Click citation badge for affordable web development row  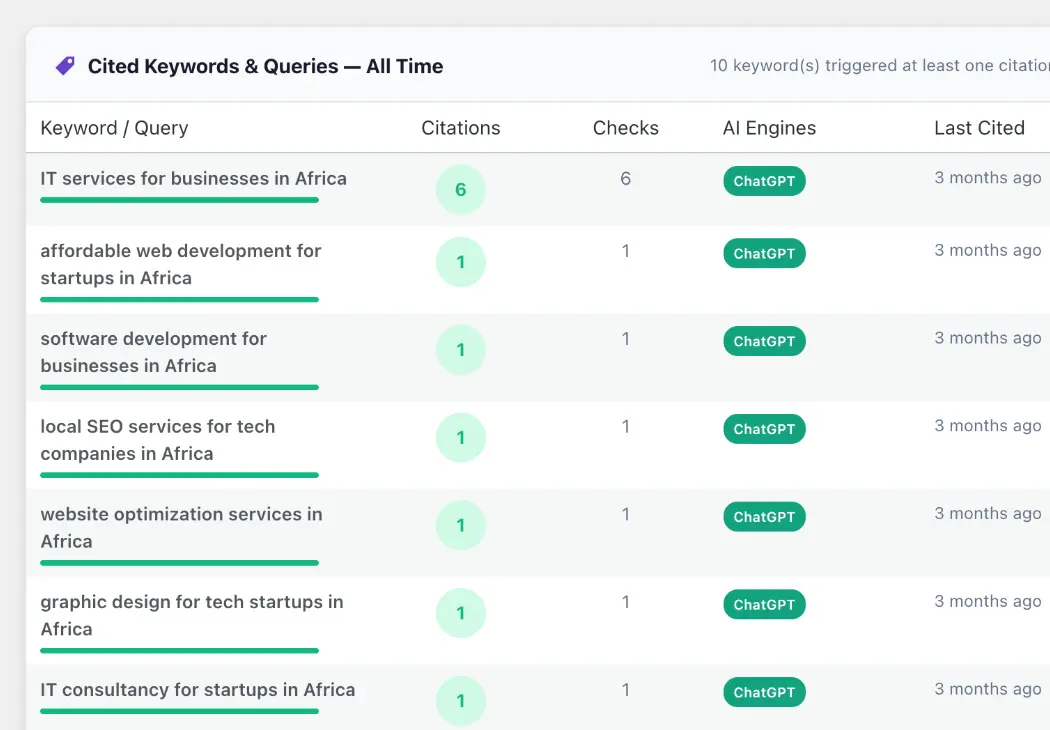tap(461, 262)
